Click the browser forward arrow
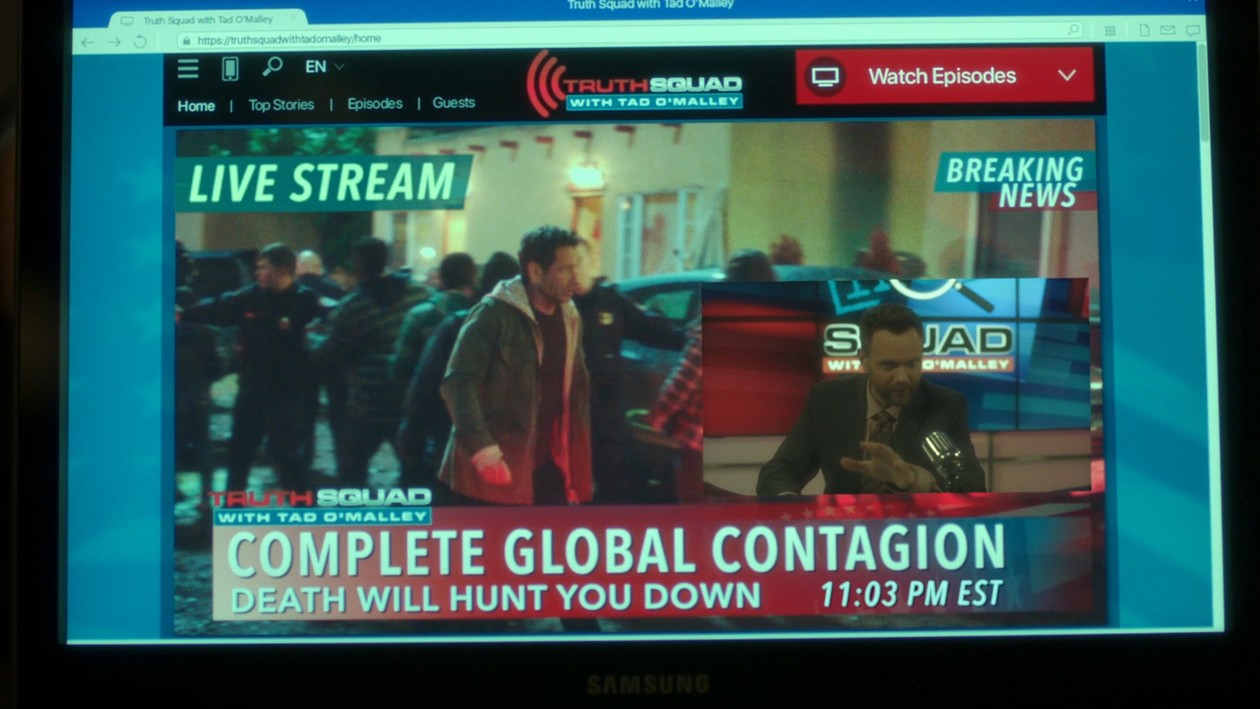Viewport: 1260px width, 709px height. (114, 42)
